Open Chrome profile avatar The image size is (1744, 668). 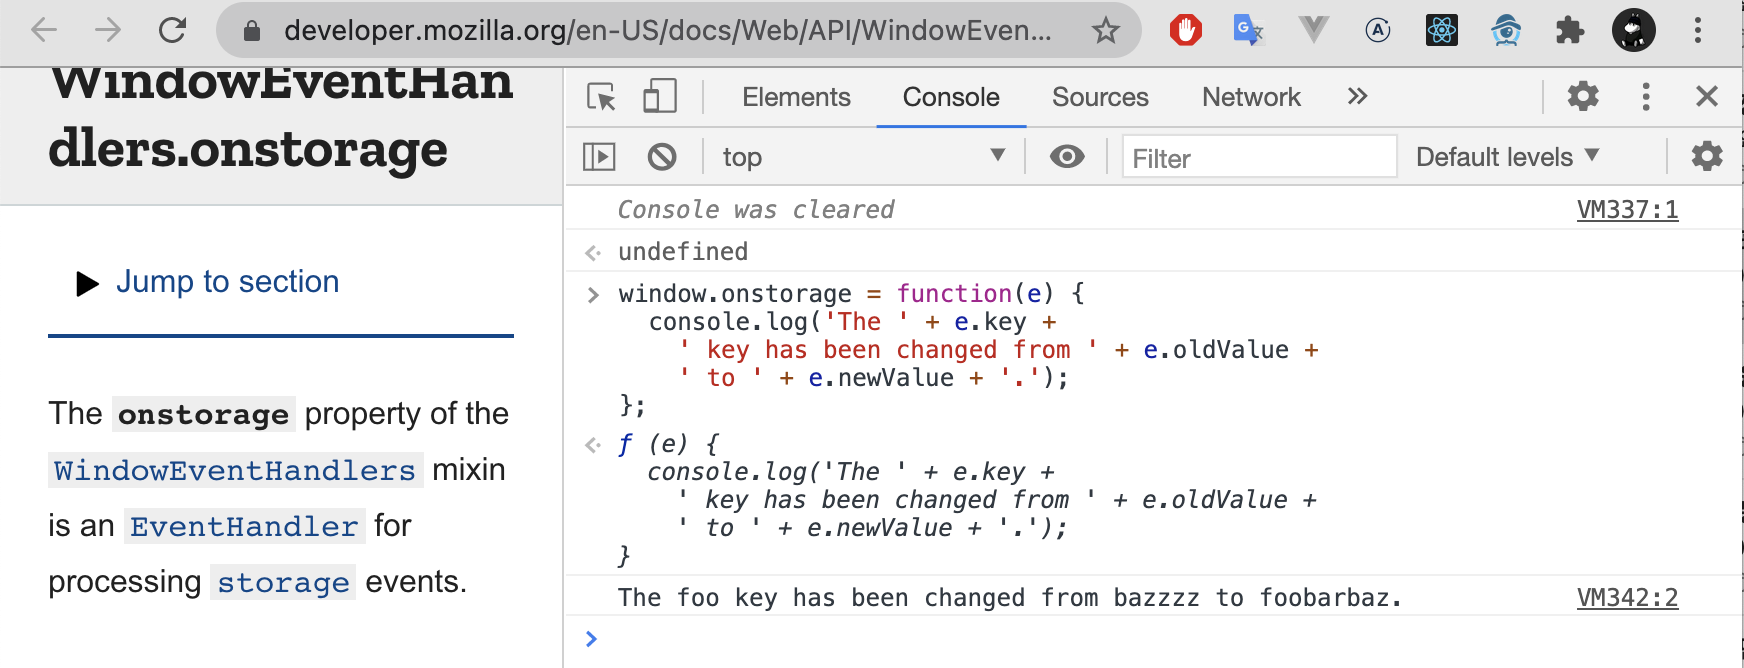click(x=1634, y=30)
